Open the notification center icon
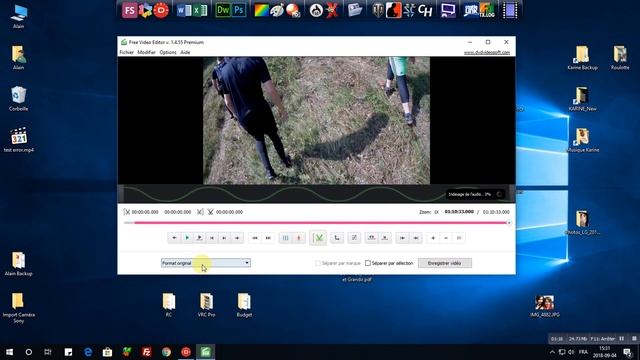Image resolution: width=640 pixels, height=360 pixels. tap(628, 352)
